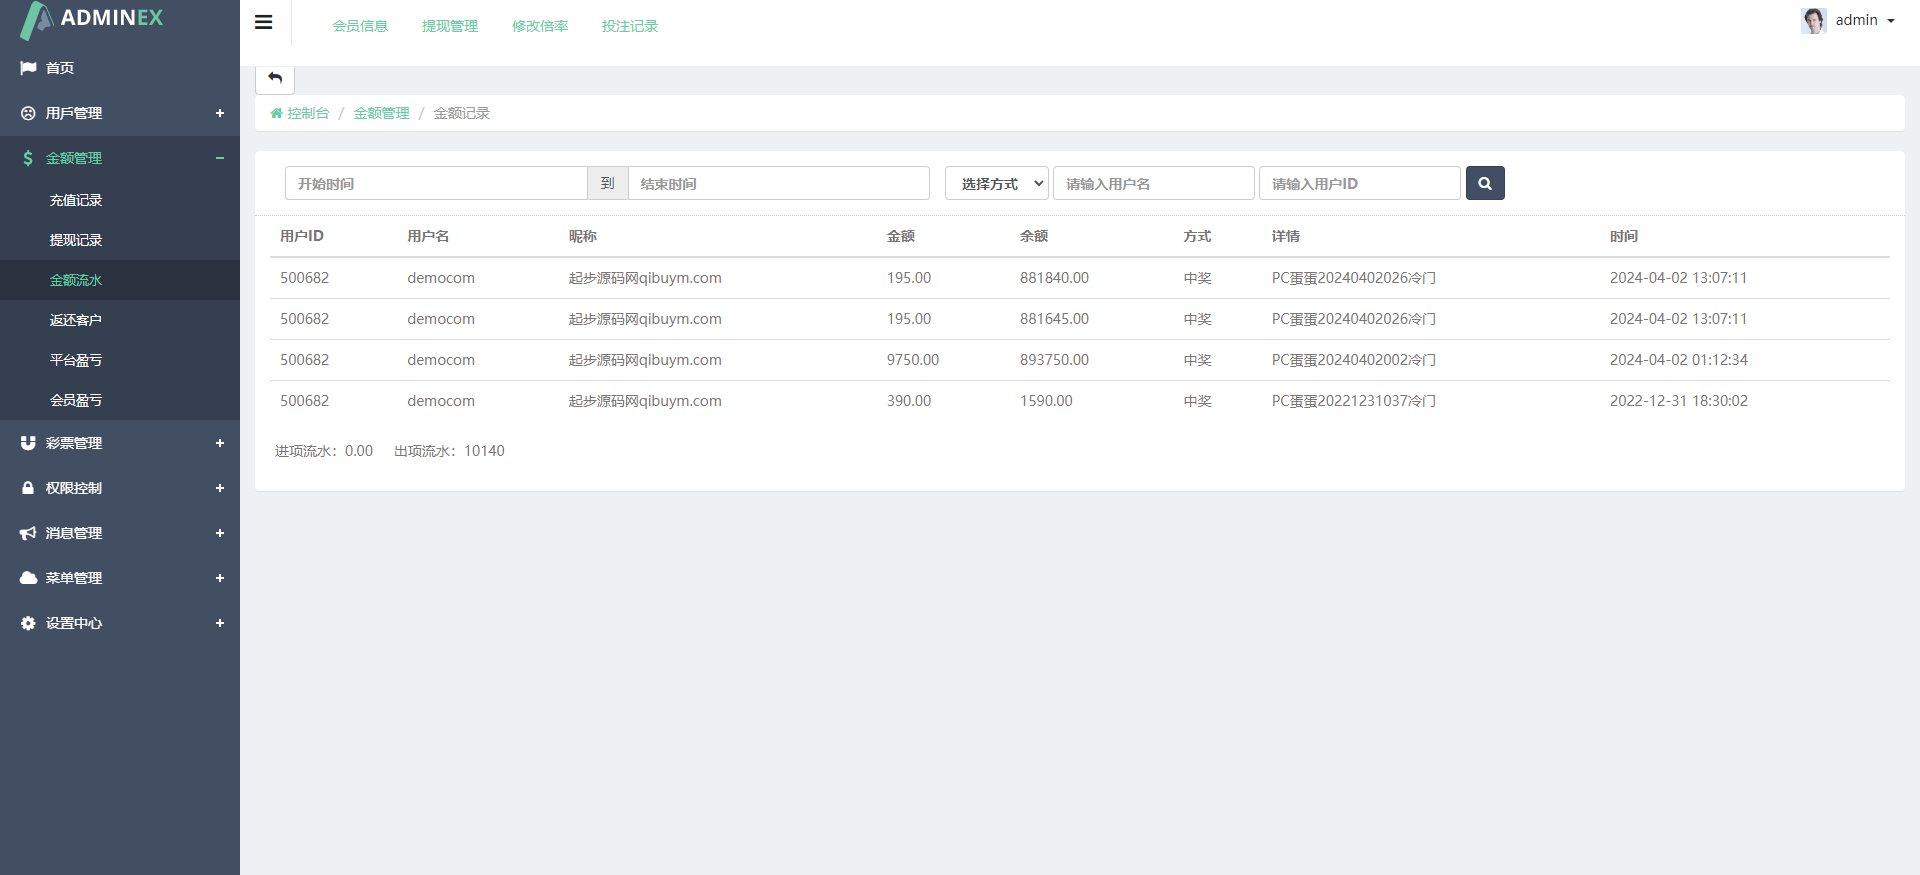Click the magnifier search button

(1485, 183)
